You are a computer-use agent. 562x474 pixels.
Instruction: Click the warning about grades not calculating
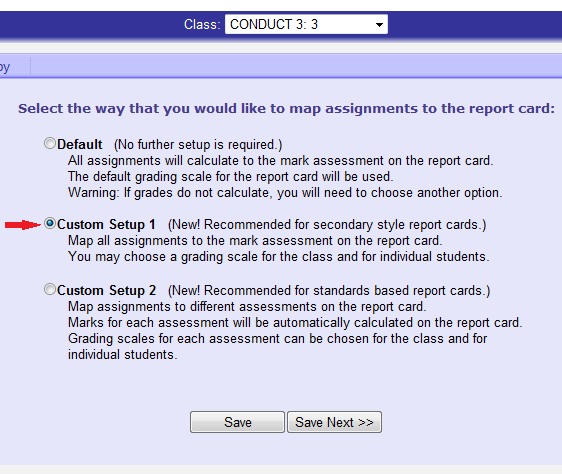click(285, 193)
